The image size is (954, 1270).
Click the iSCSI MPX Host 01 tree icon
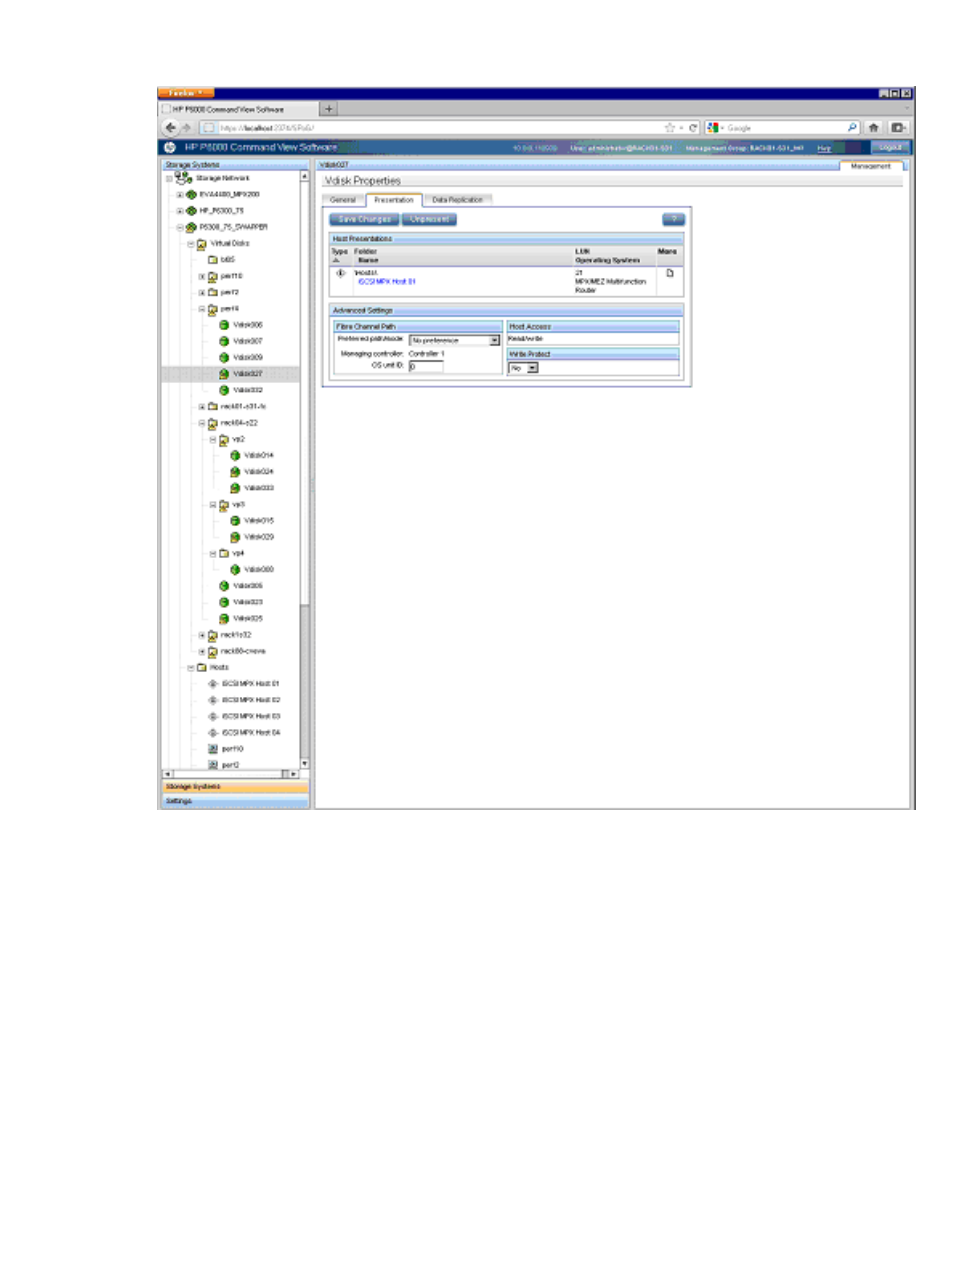212,684
